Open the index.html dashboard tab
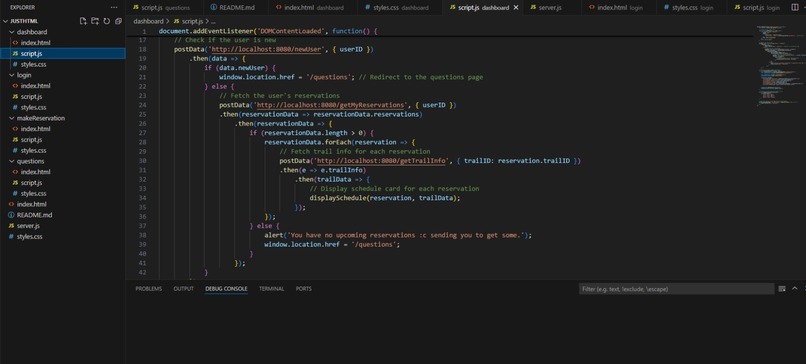Image resolution: width=806 pixels, height=364 pixels. tap(314, 8)
